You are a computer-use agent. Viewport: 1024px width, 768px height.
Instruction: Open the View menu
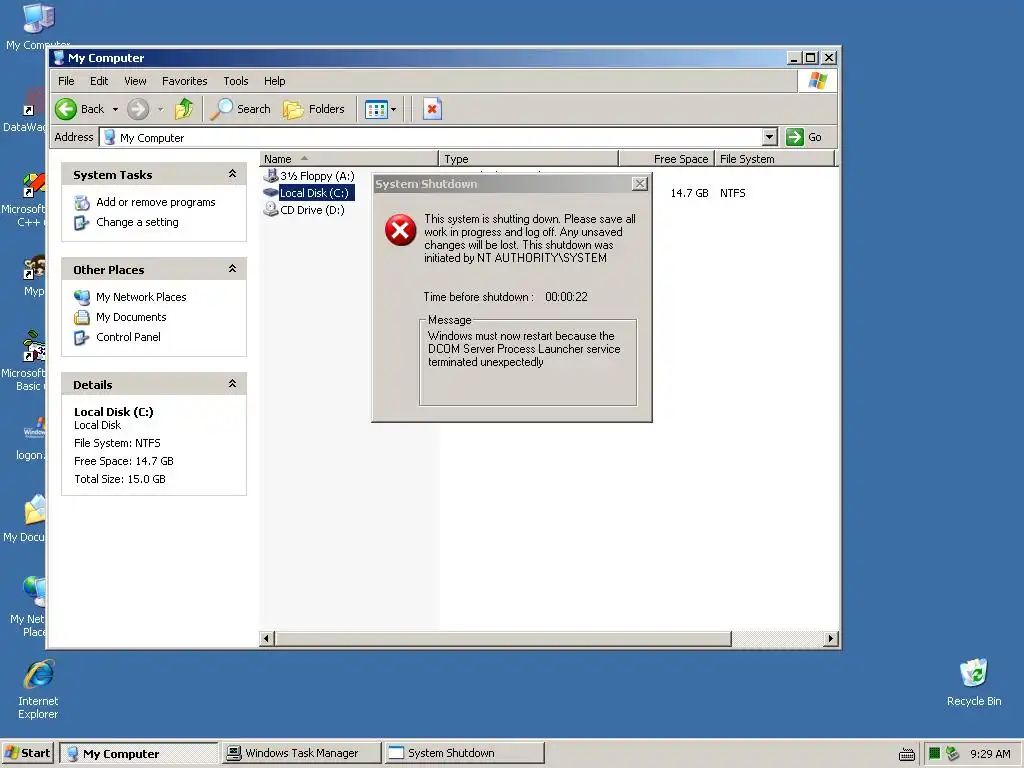tap(135, 81)
